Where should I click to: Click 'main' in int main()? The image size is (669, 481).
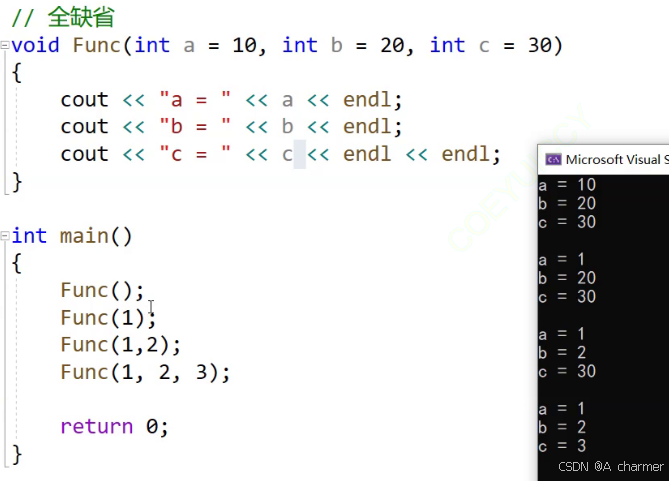click(84, 236)
